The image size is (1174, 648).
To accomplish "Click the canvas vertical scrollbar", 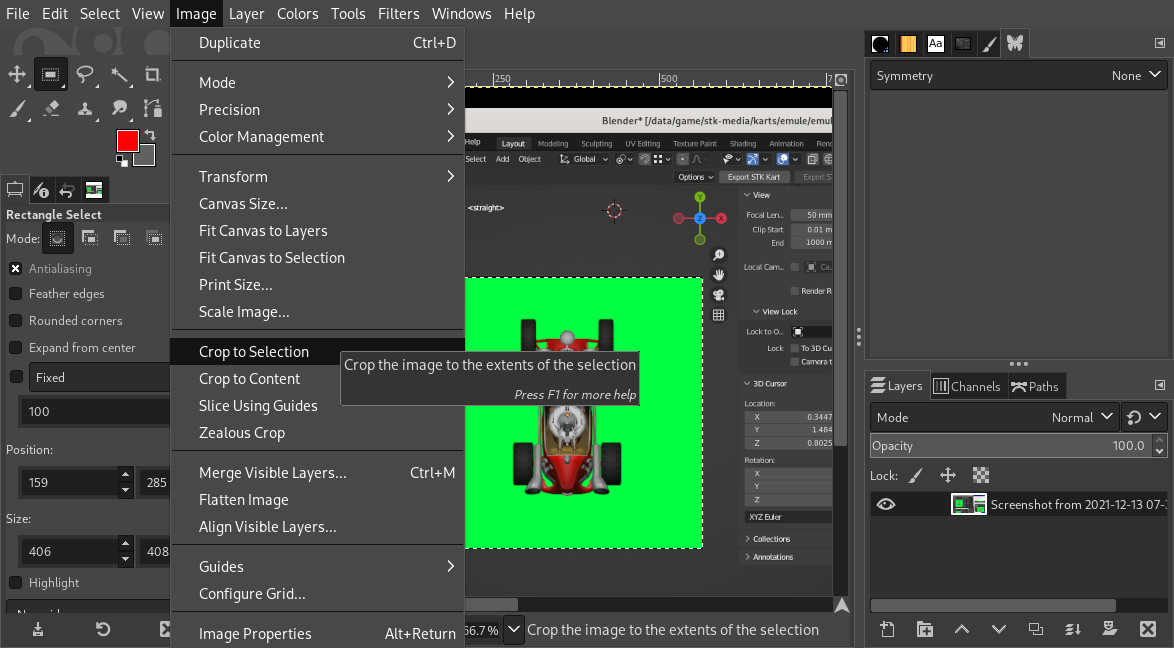I will click(x=841, y=268).
